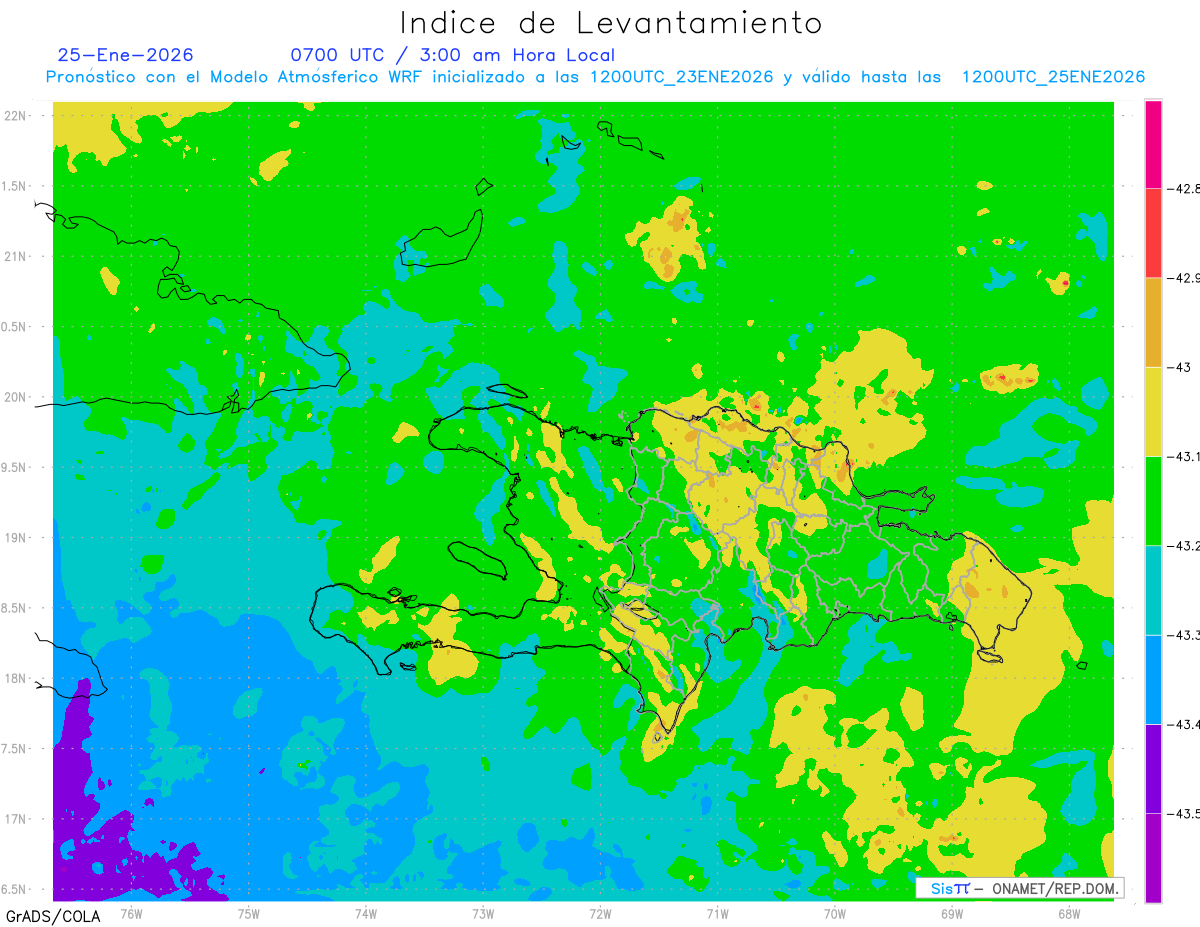The image size is (1200, 927).
Task: Click the "70W" longitude axis label
Action: point(835,913)
